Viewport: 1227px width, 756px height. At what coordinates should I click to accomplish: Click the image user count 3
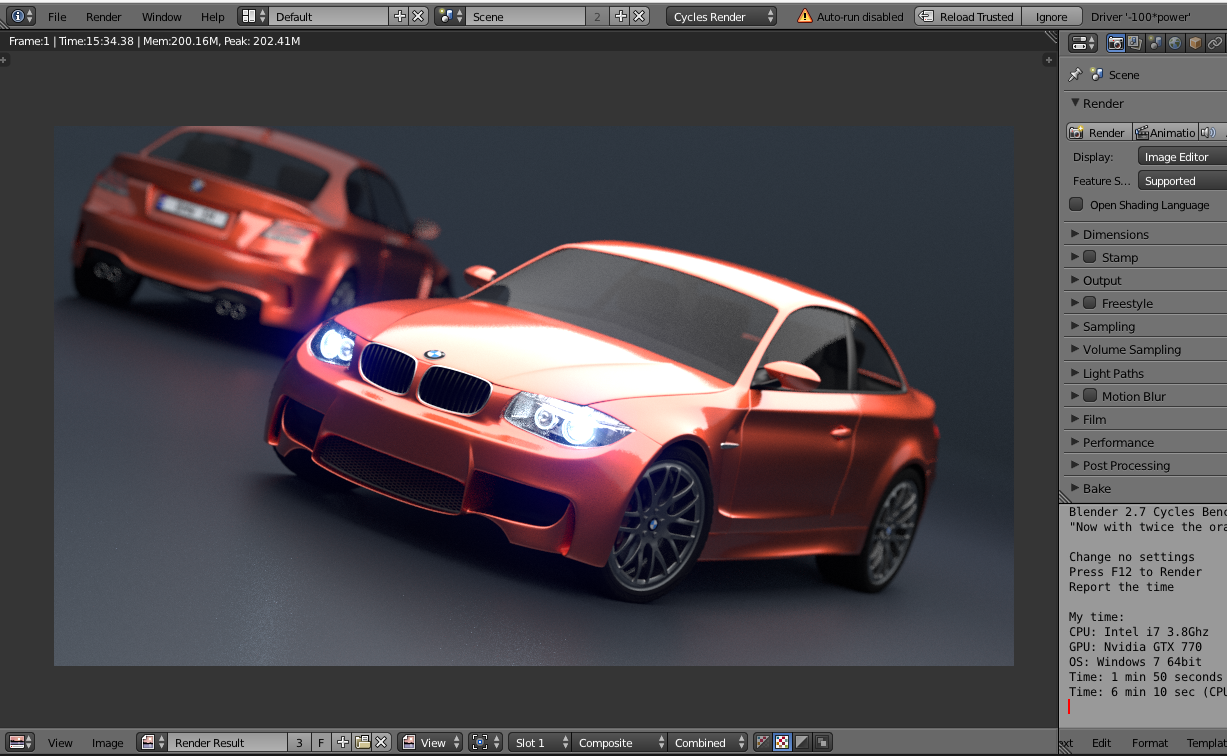coord(299,742)
